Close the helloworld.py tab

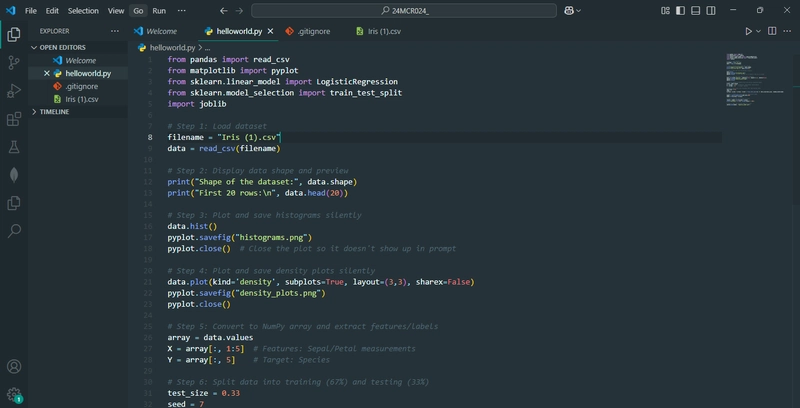pyautogui.click(x=270, y=31)
